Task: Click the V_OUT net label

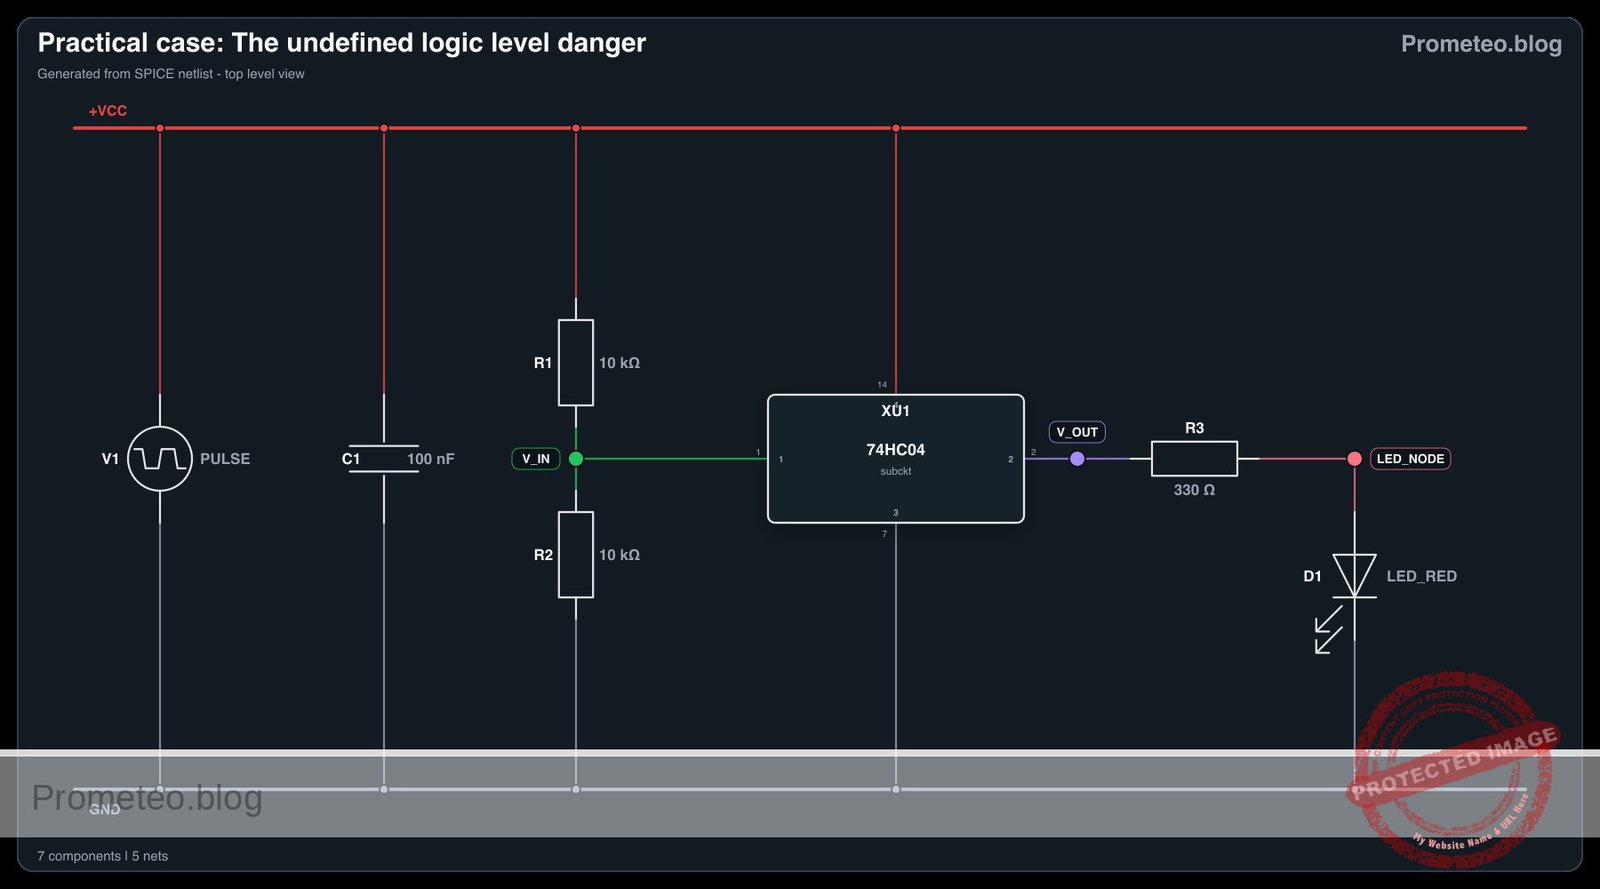Action: click(1077, 432)
